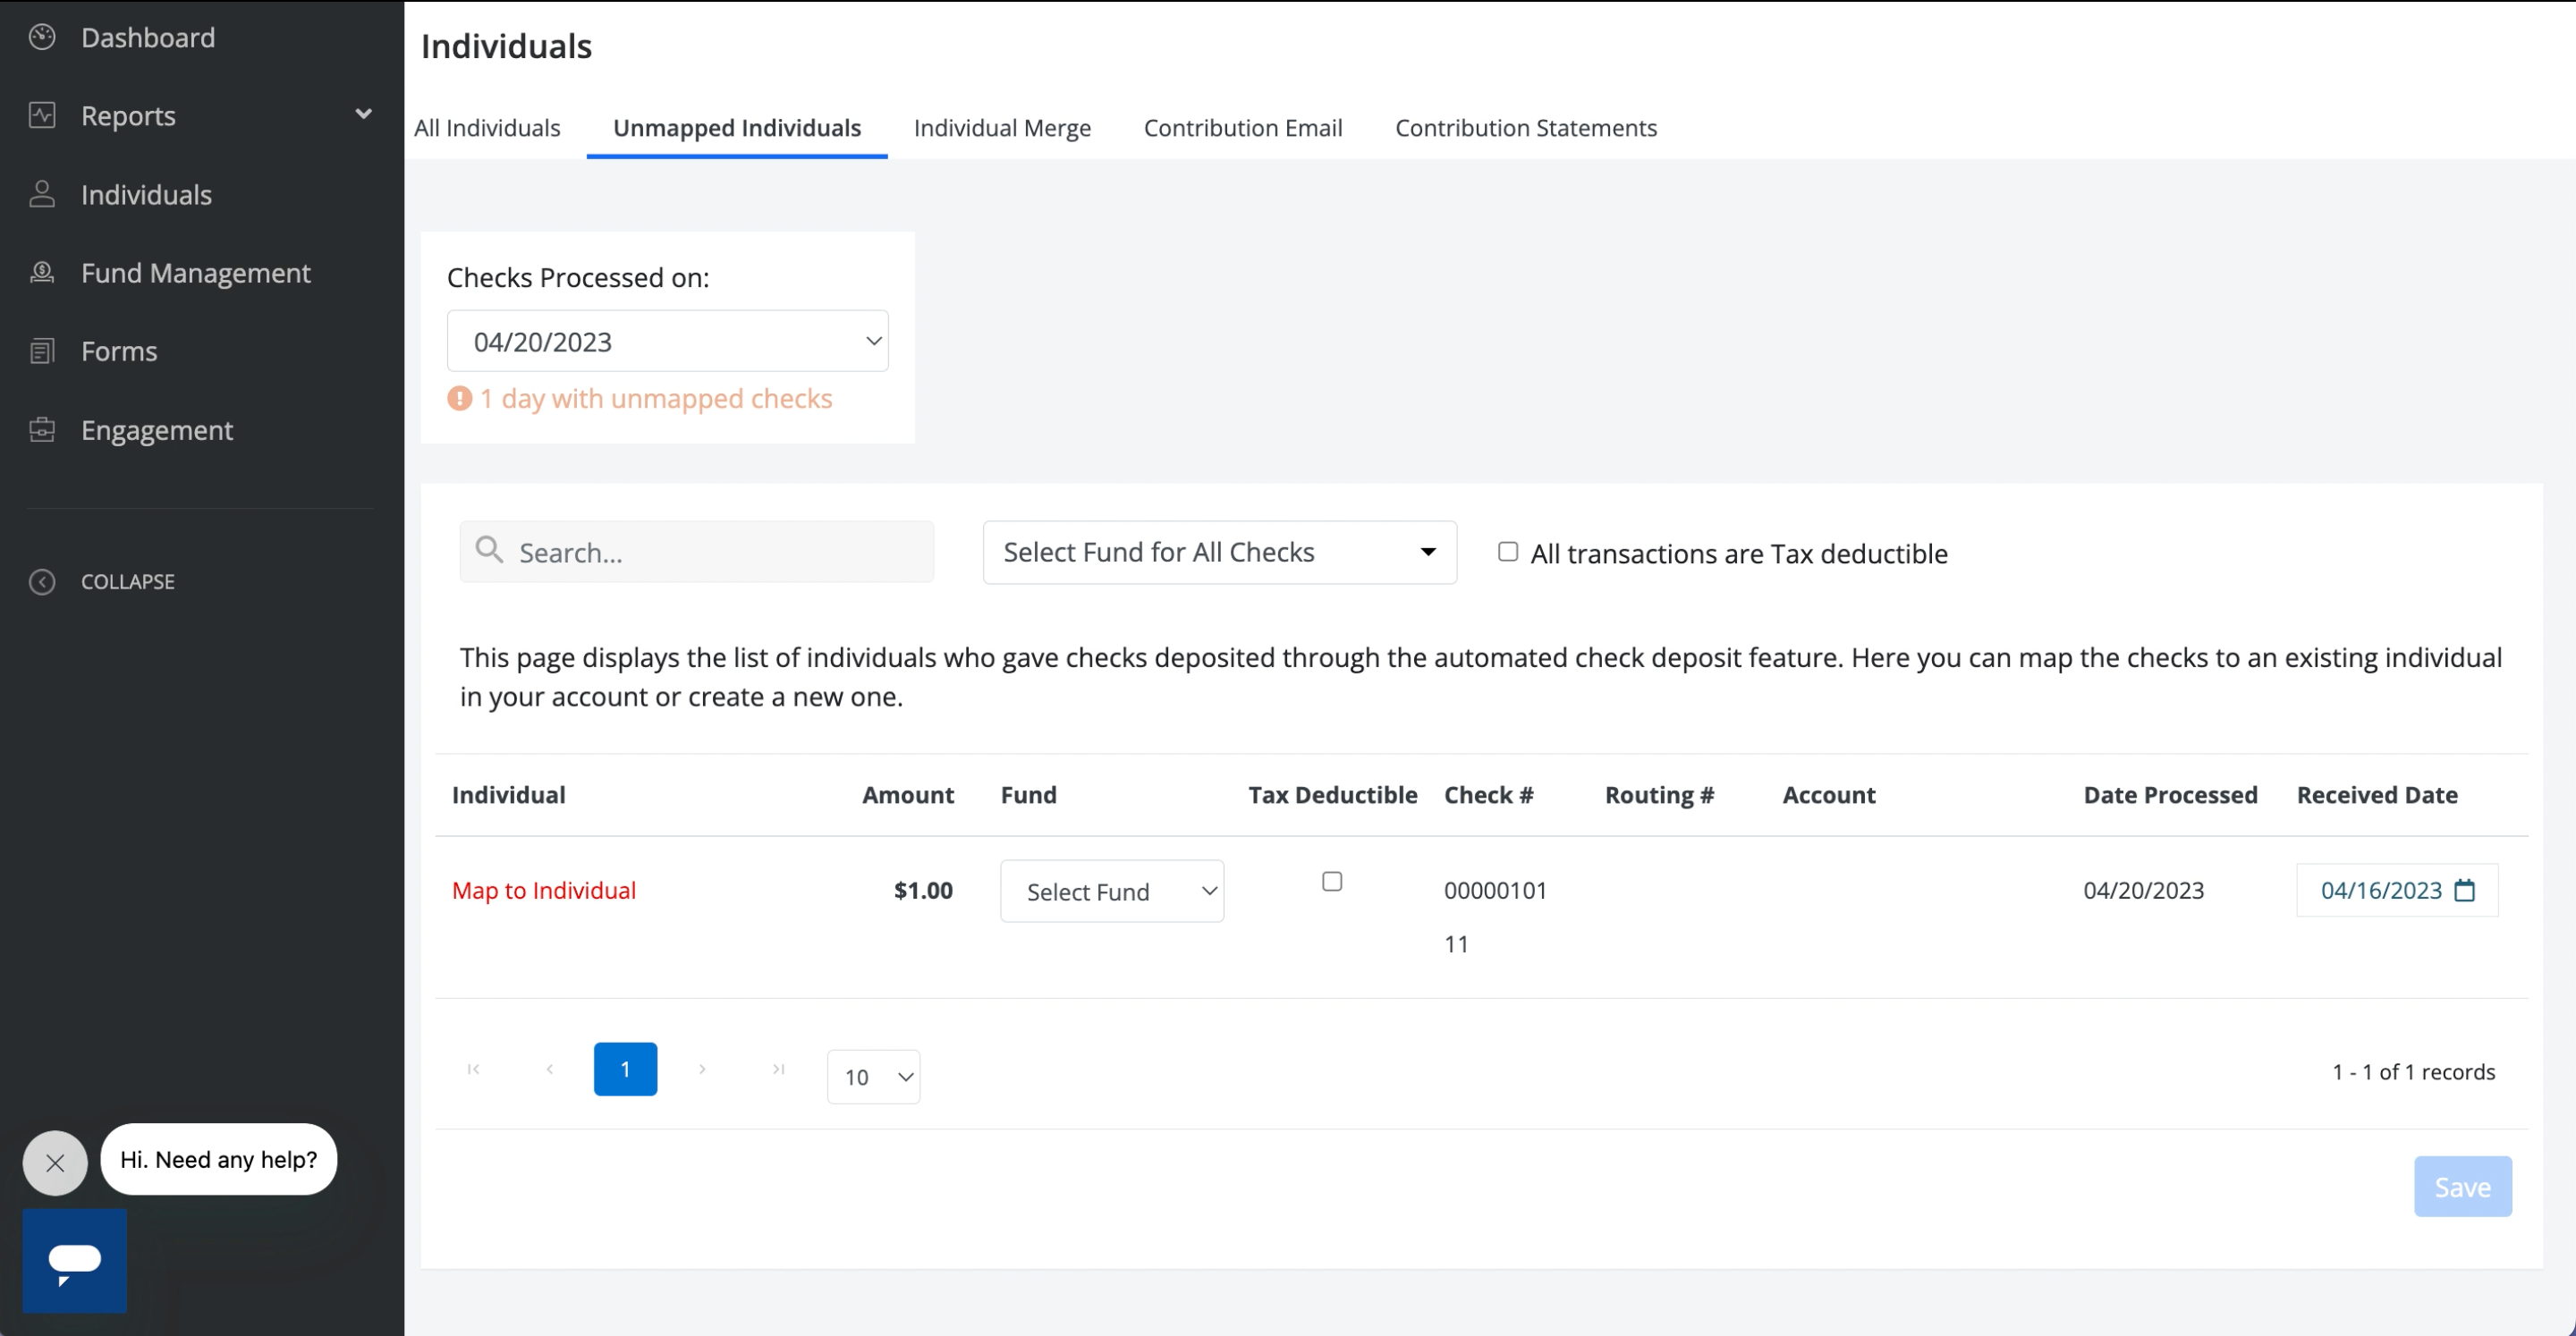Click the Individuals person icon in sidebar
Viewport: 2576px width, 1336px height.
point(42,194)
